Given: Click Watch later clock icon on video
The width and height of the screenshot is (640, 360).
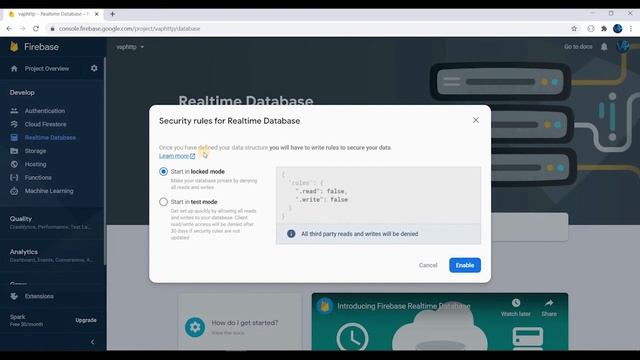Looking at the screenshot, I should point(516,303).
